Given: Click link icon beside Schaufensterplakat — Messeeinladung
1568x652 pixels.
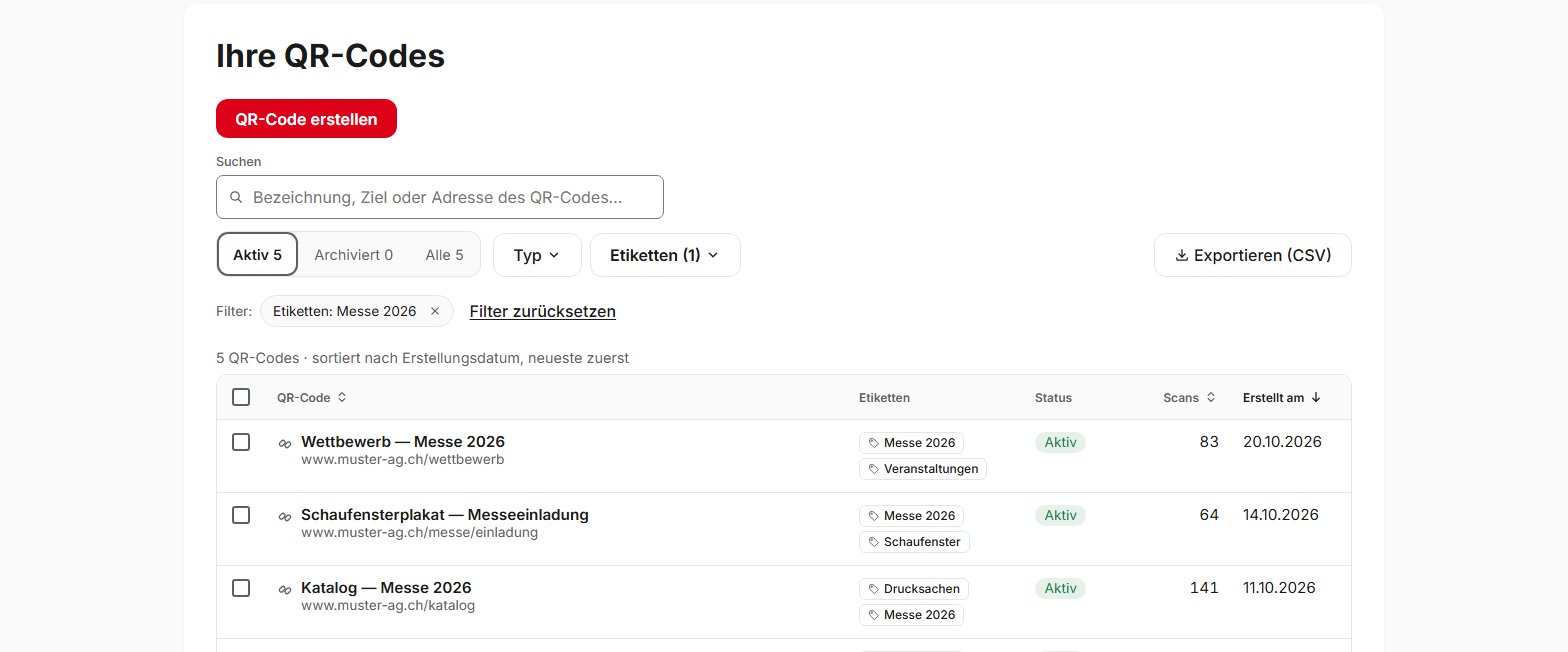Looking at the screenshot, I should pos(285,516).
